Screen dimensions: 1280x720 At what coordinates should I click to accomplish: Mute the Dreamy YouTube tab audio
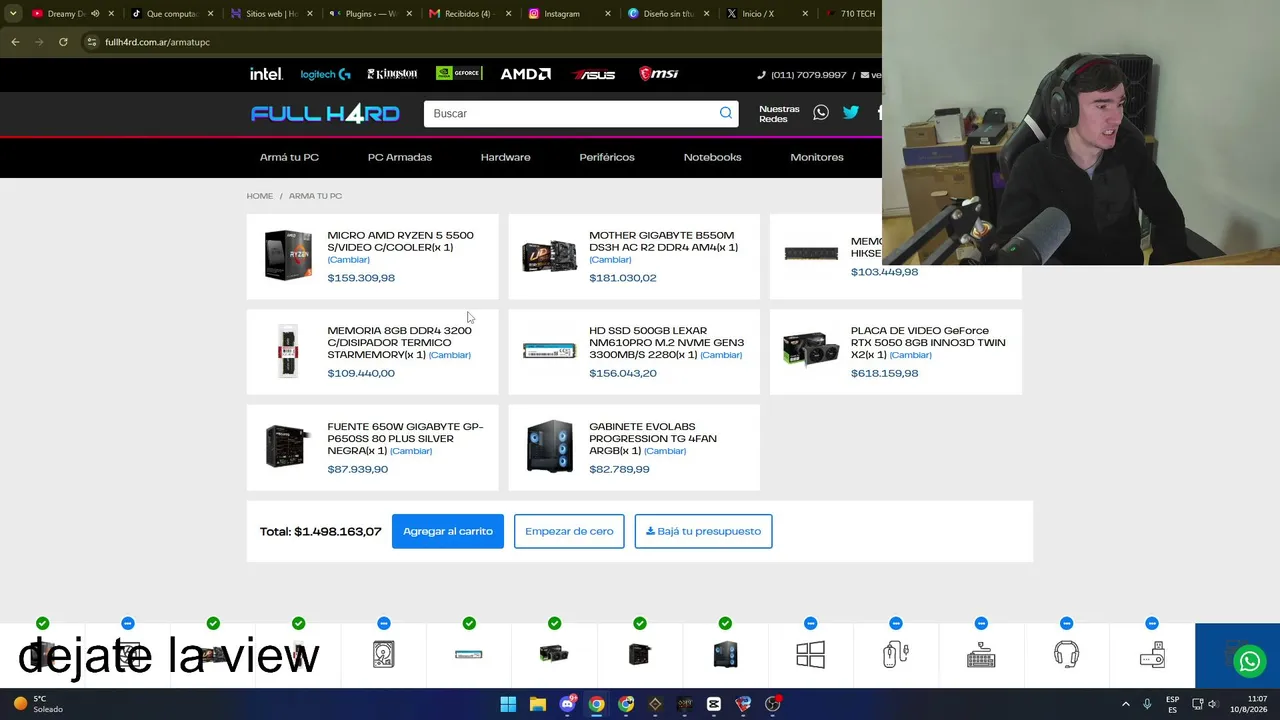[x=95, y=14]
